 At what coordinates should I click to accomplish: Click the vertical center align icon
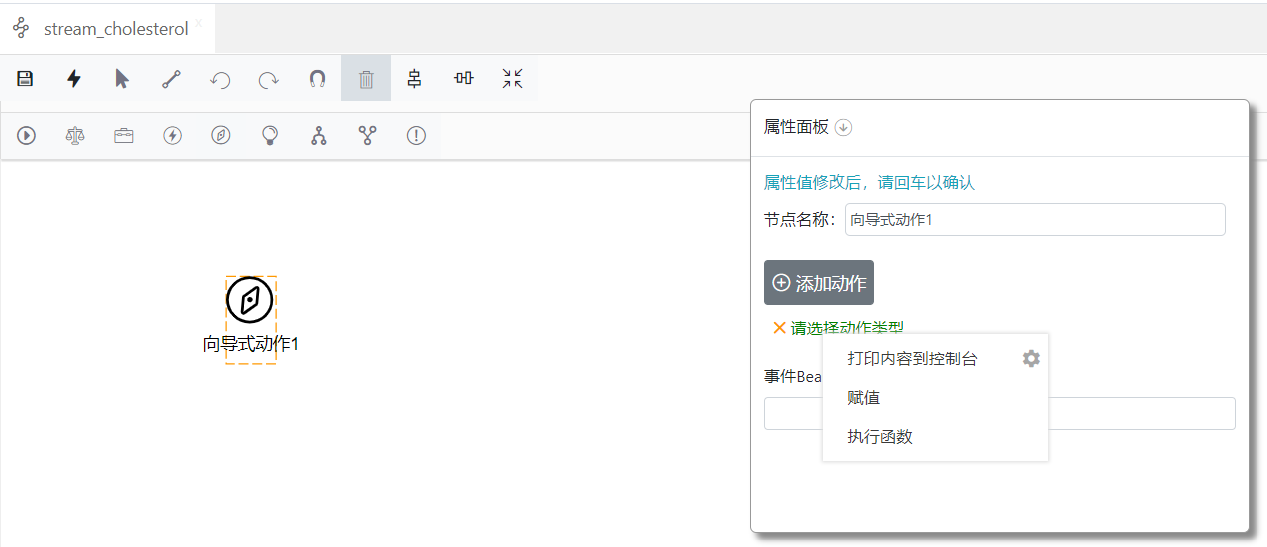click(x=414, y=79)
